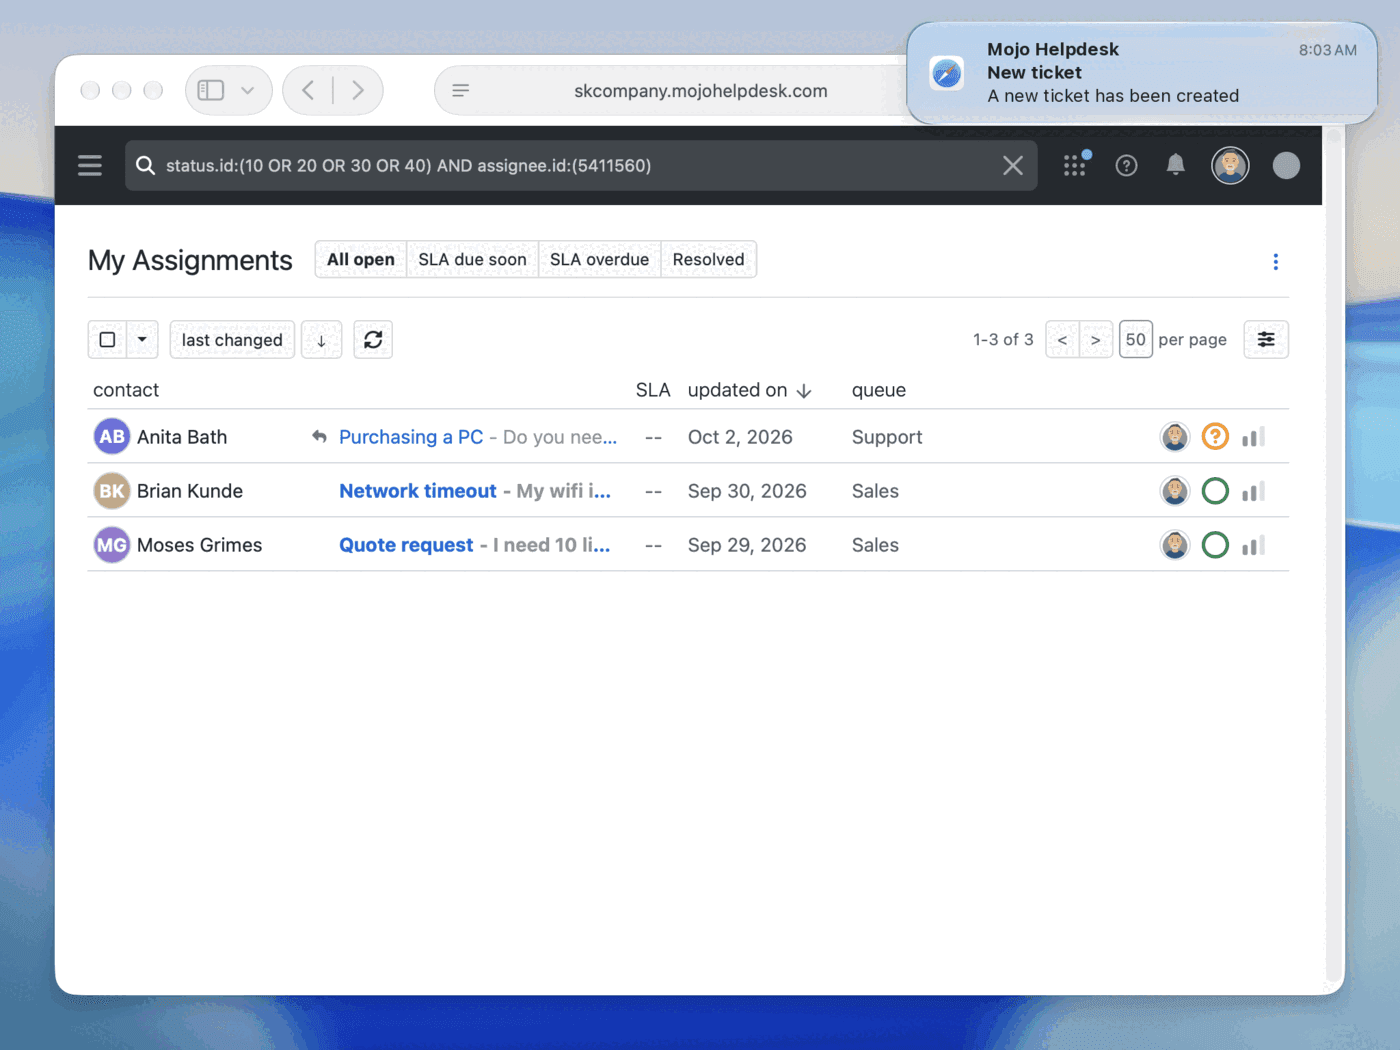The height and width of the screenshot is (1050, 1400).
Task: Open the apps grid launcher
Action: tap(1076, 165)
